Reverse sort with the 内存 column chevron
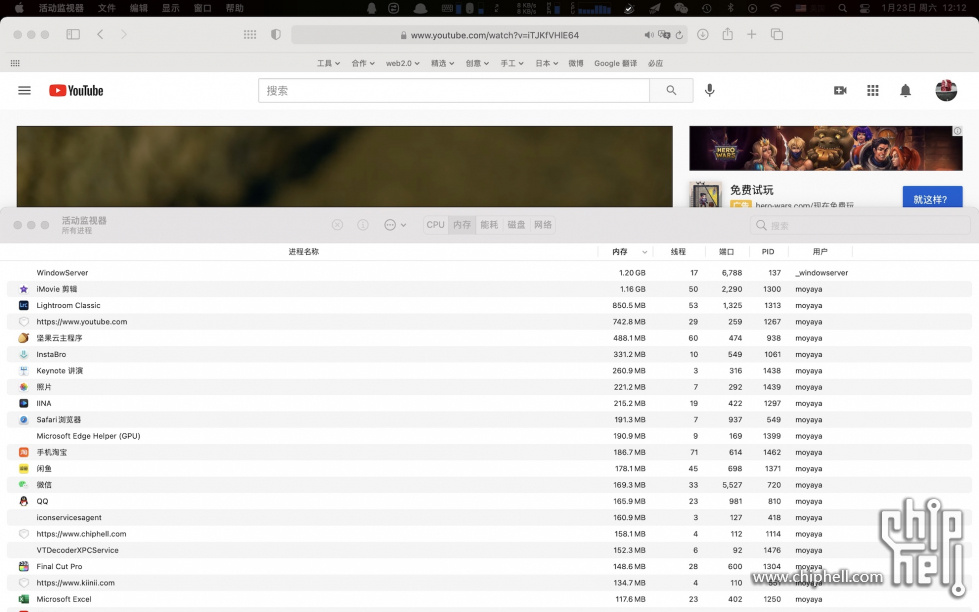The width and height of the screenshot is (979, 612). pos(644,252)
